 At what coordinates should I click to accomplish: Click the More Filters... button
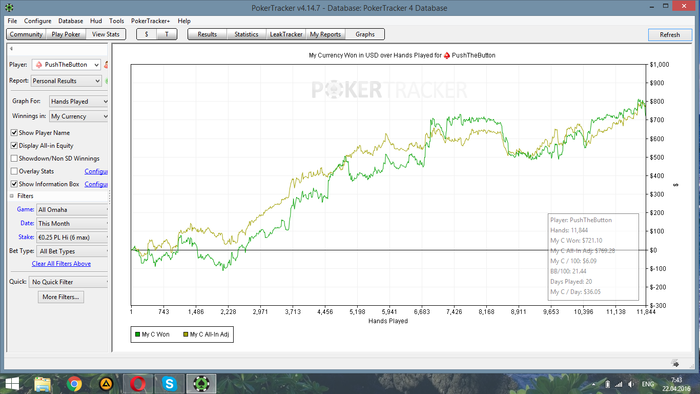pyautogui.click(x=61, y=297)
